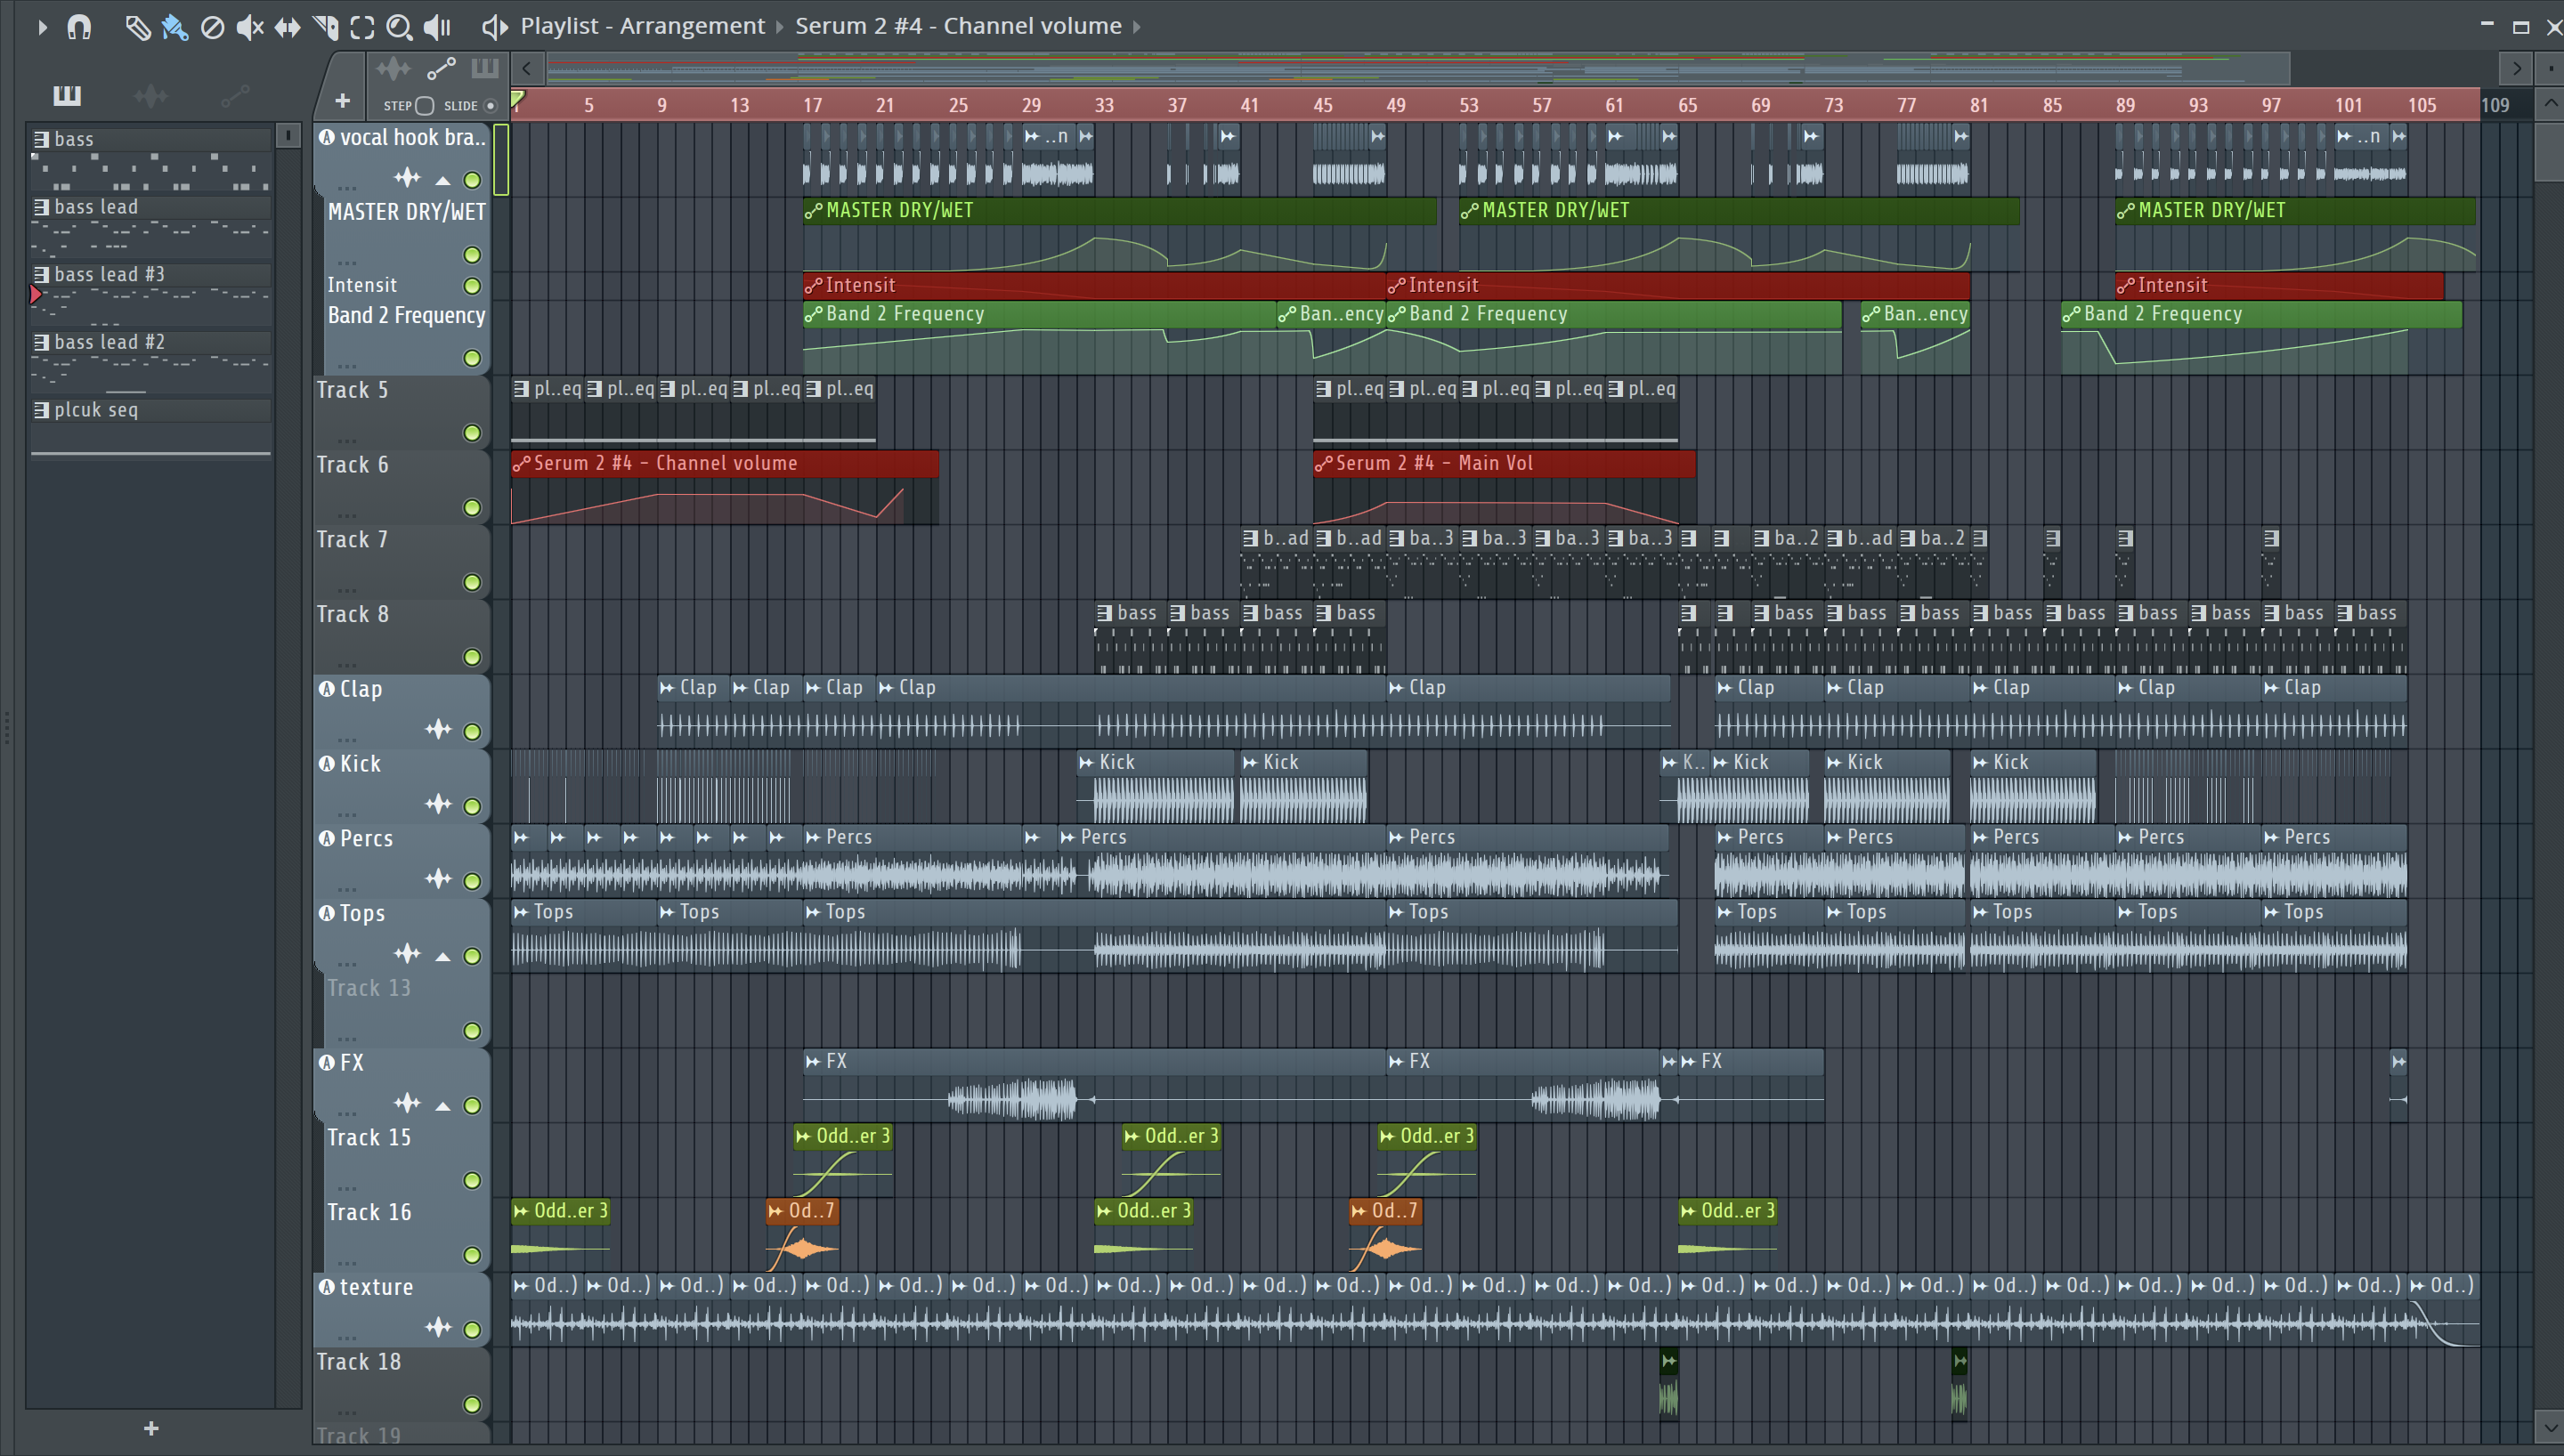Viewport: 2564px width, 1456px height.
Task: Click the audio waveform icon above STEP
Action: pos(393,69)
